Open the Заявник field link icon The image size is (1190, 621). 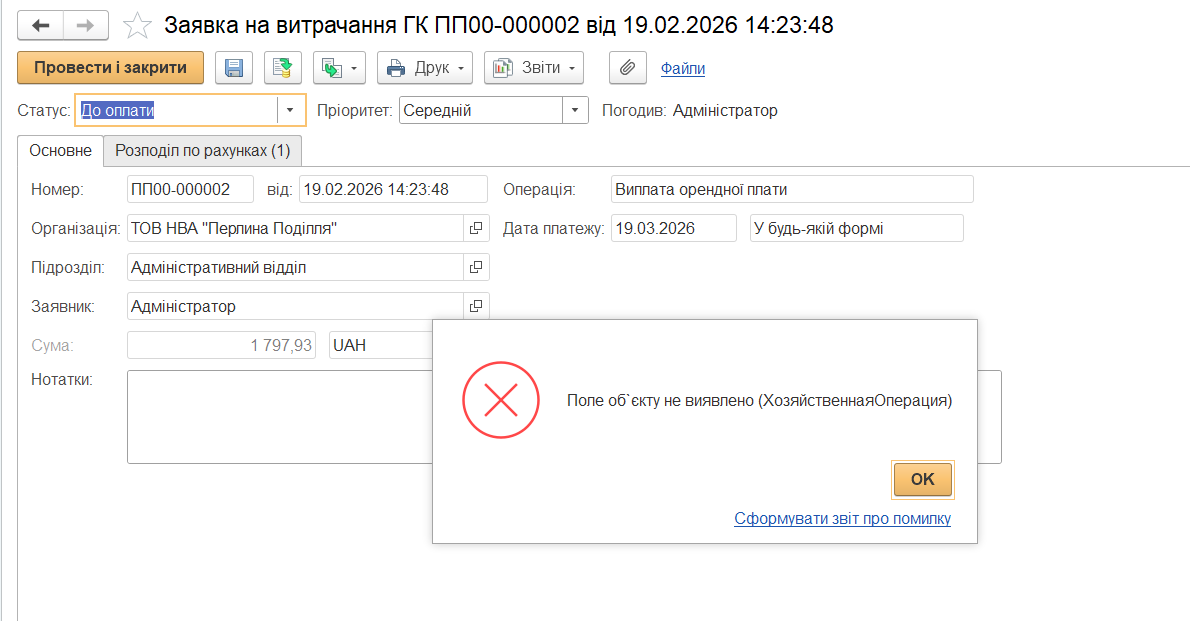tap(476, 306)
